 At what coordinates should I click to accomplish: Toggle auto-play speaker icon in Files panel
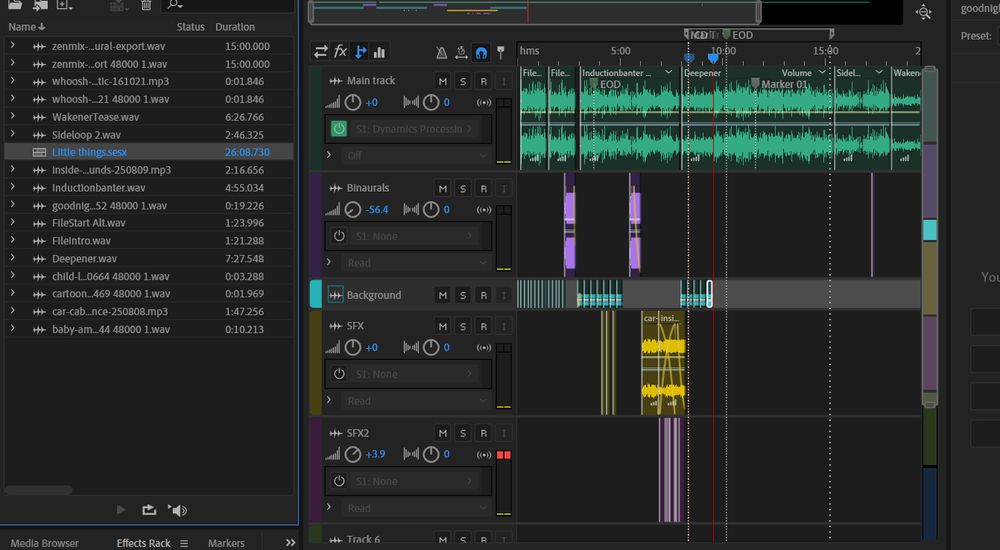[x=178, y=510]
